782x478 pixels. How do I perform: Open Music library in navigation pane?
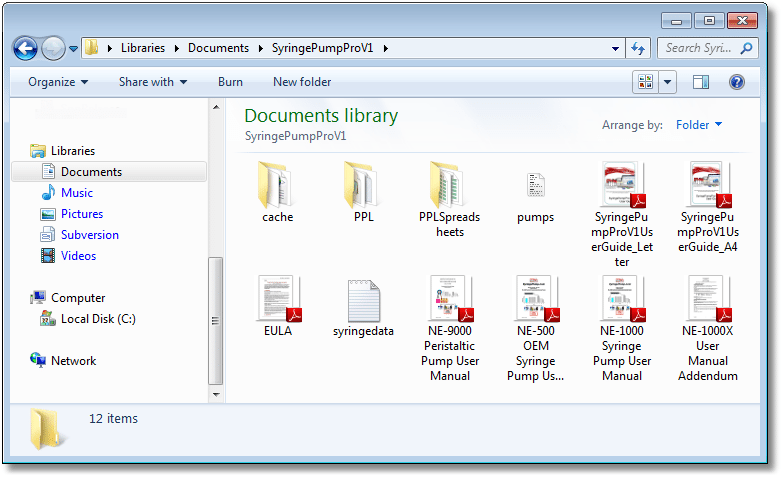(77, 193)
